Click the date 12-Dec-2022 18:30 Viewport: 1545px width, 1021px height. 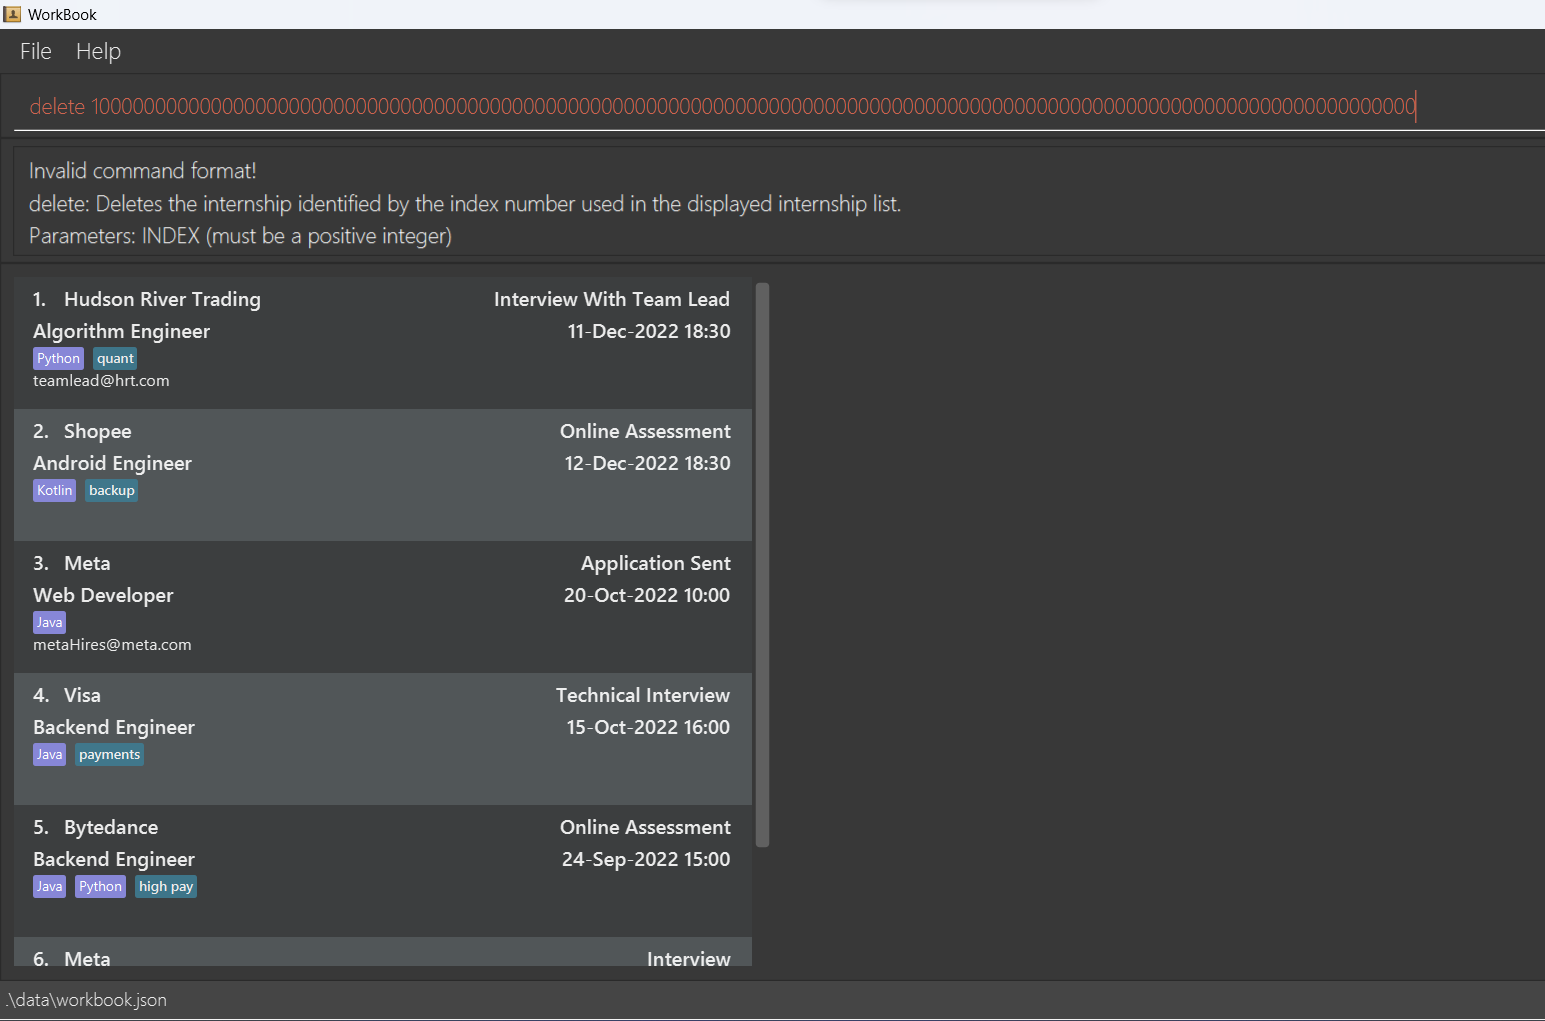point(648,463)
